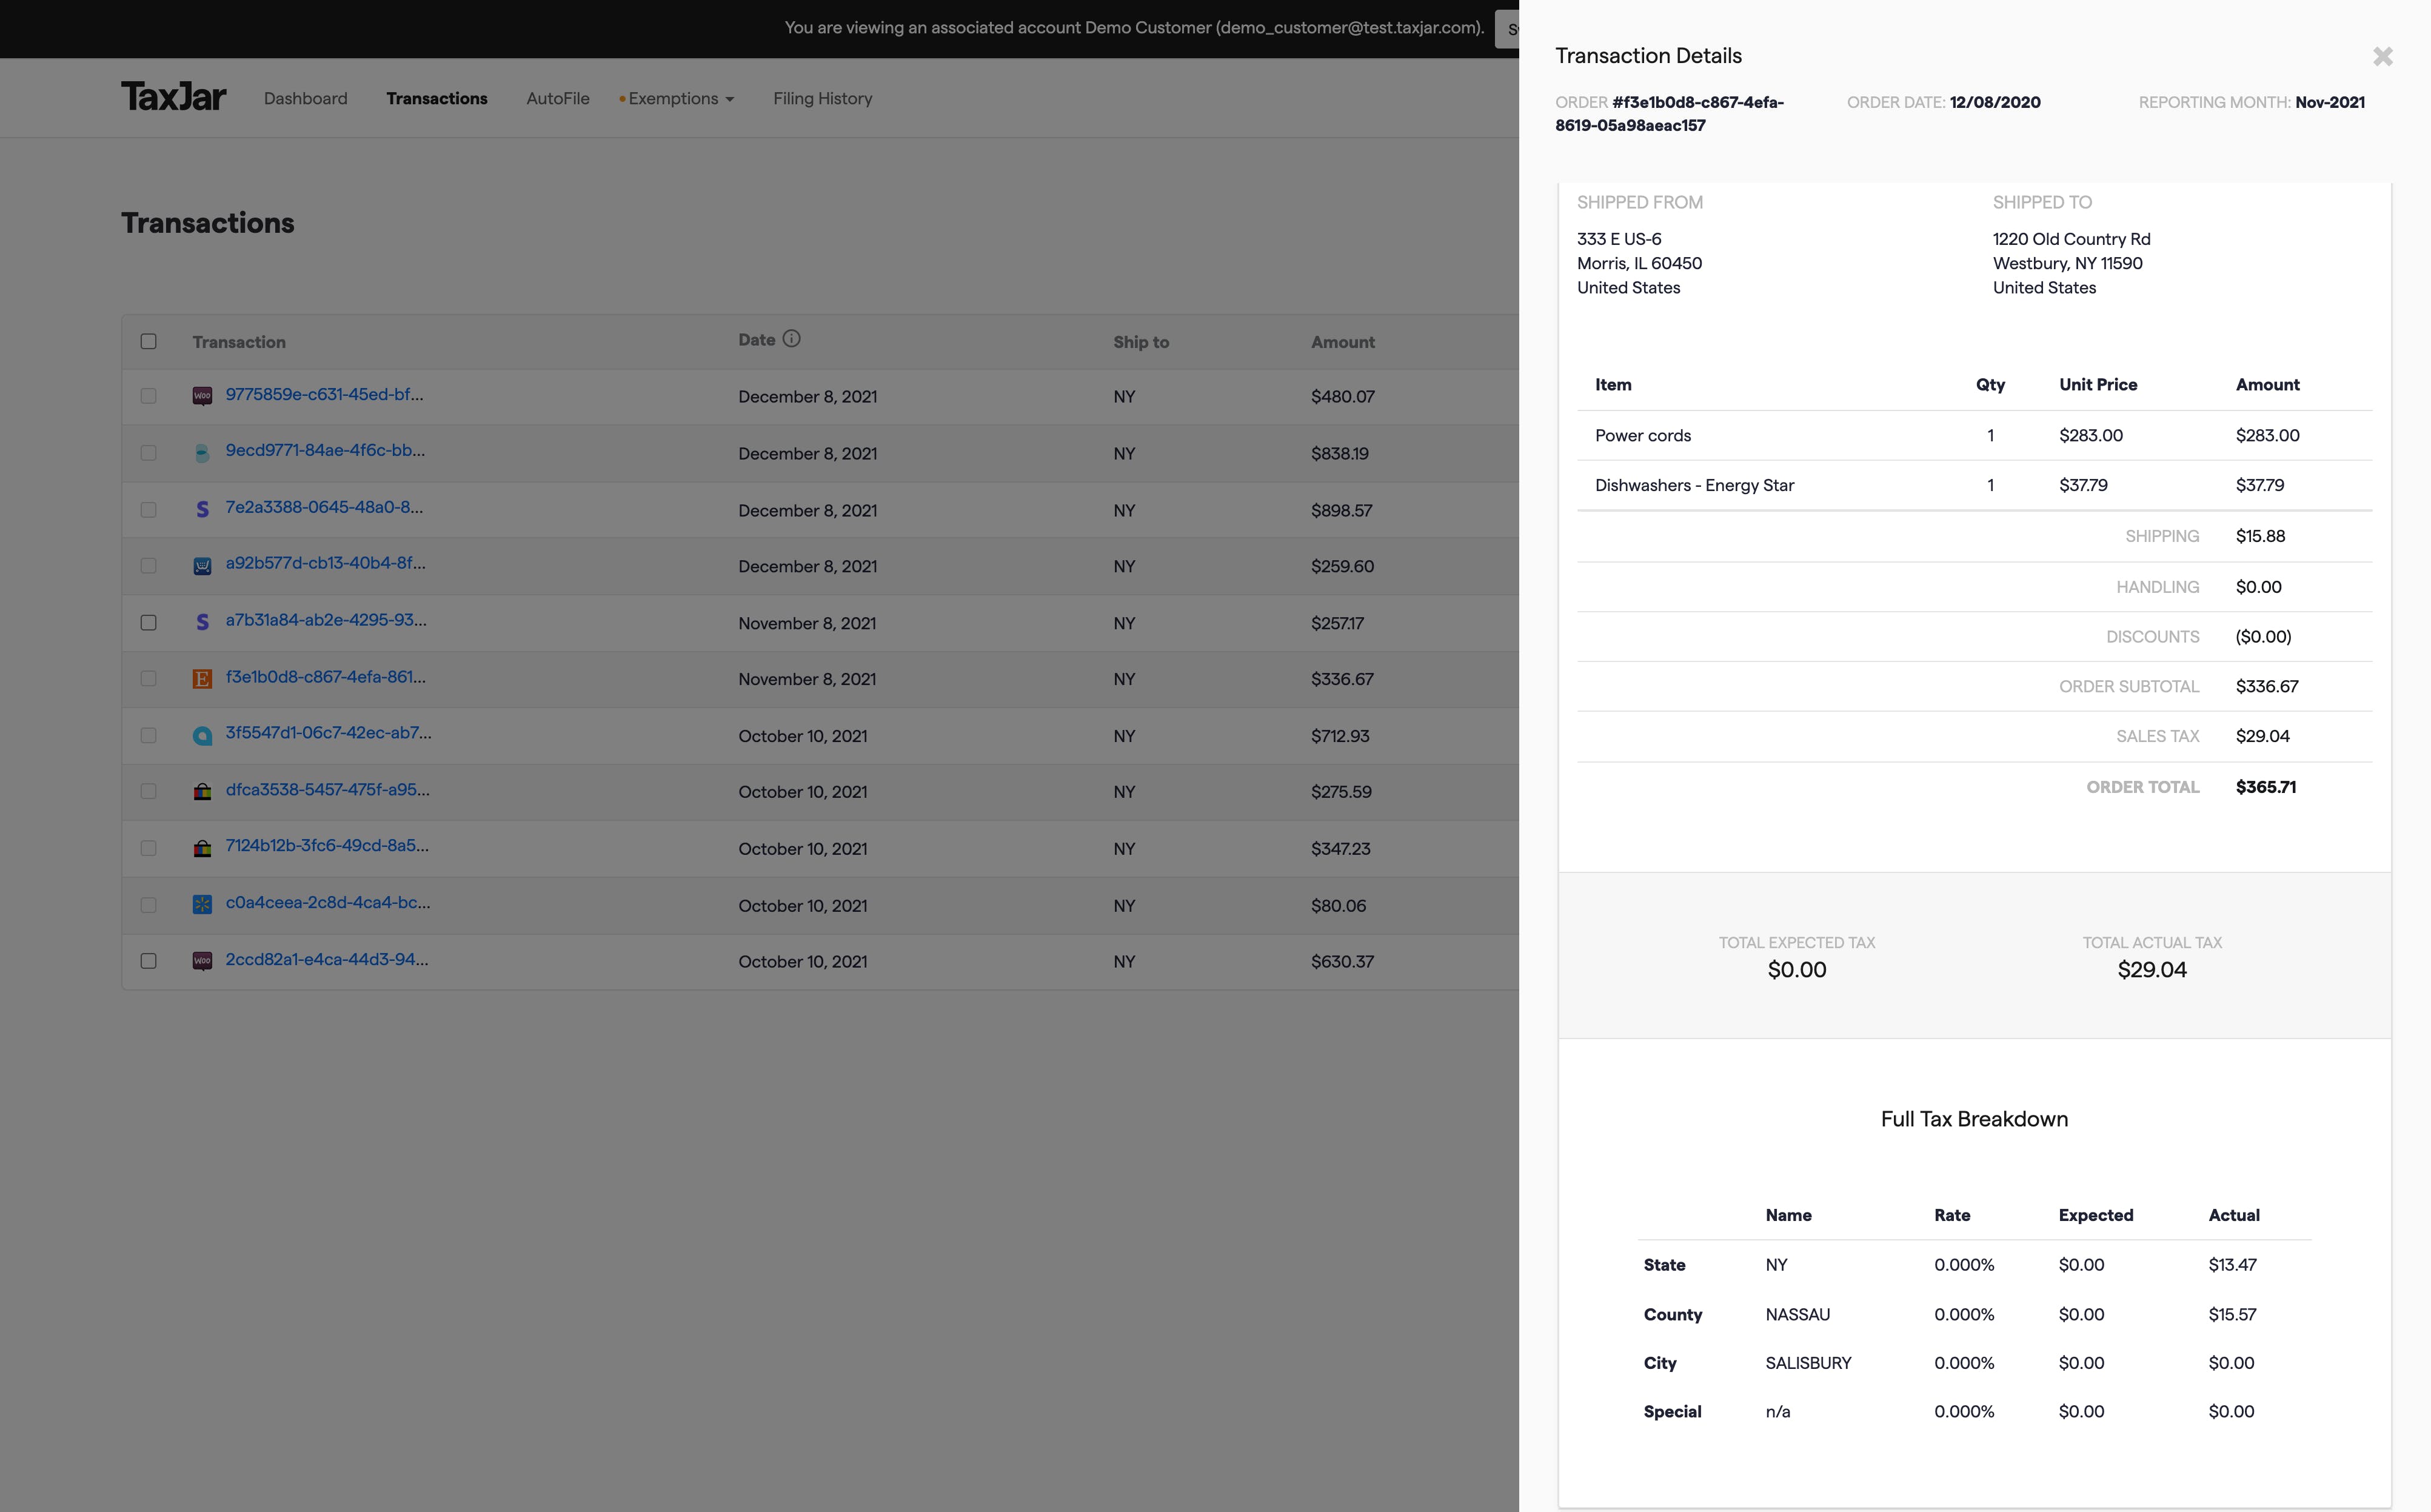Click the $480.07 amount cell

[x=1342, y=397]
